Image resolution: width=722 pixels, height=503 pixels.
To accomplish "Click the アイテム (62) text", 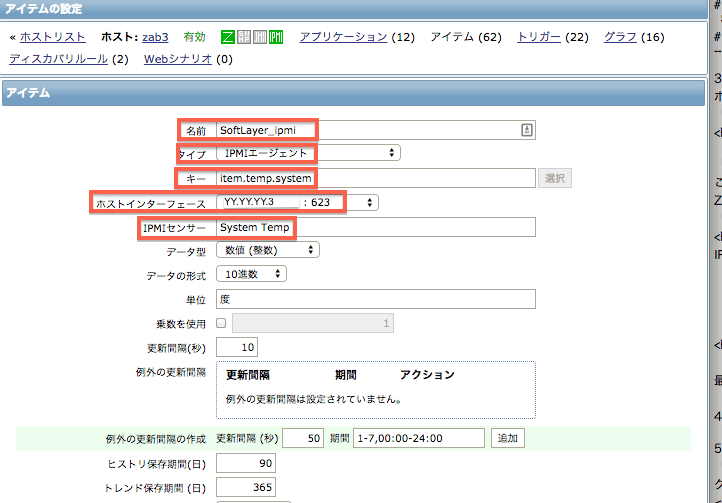I will pos(466,37).
